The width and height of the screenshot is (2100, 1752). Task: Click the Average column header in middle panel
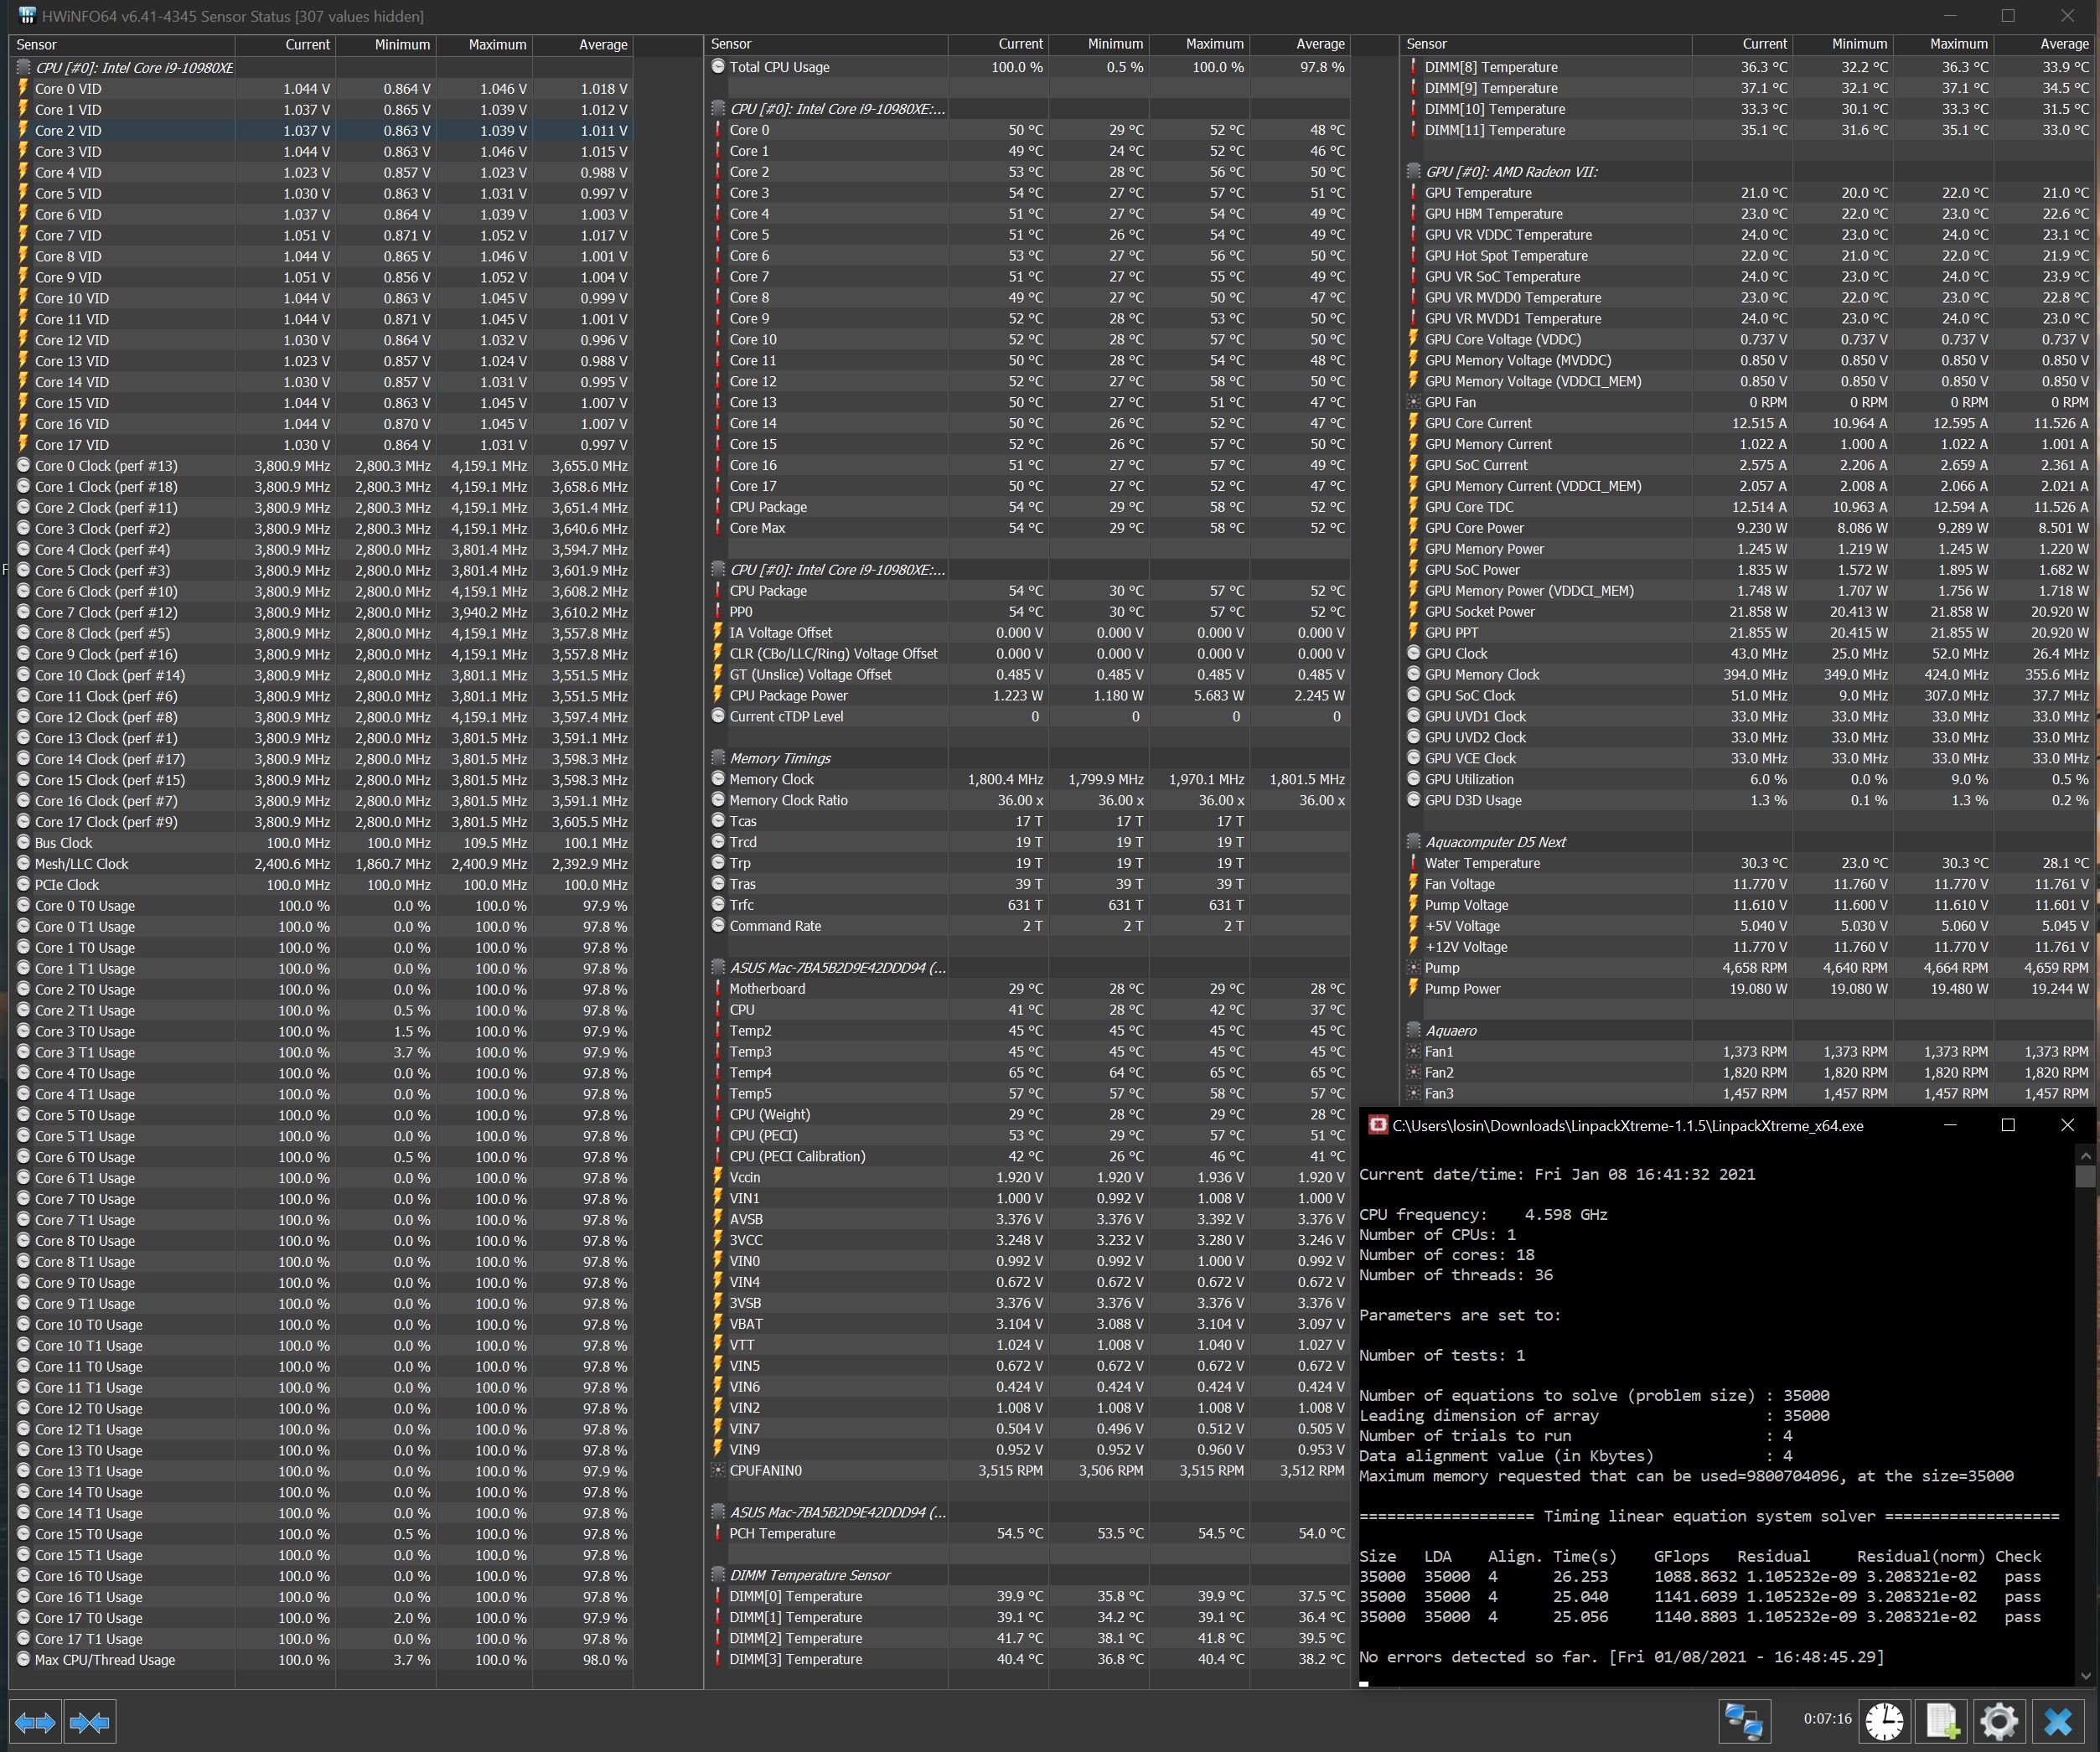pos(1319,44)
